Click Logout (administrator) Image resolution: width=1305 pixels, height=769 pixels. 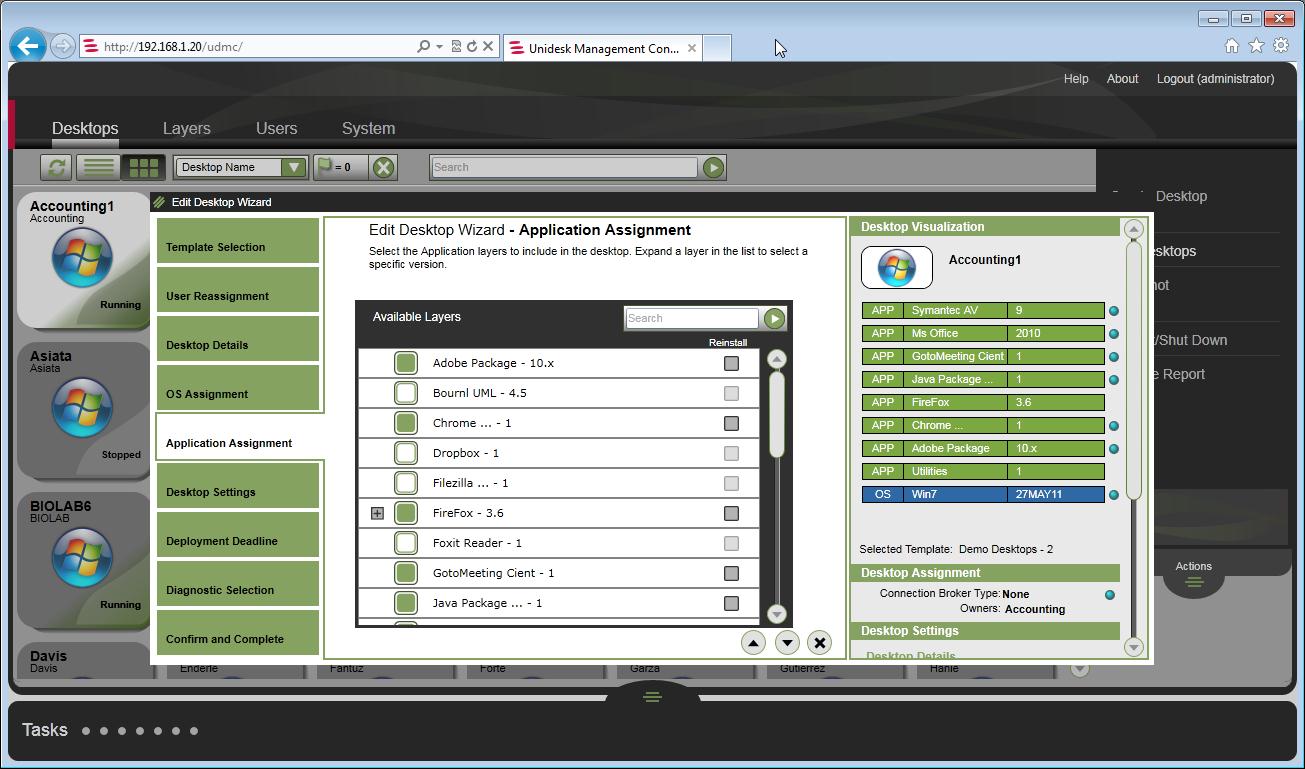pyautogui.click(x=1215, y=79)
